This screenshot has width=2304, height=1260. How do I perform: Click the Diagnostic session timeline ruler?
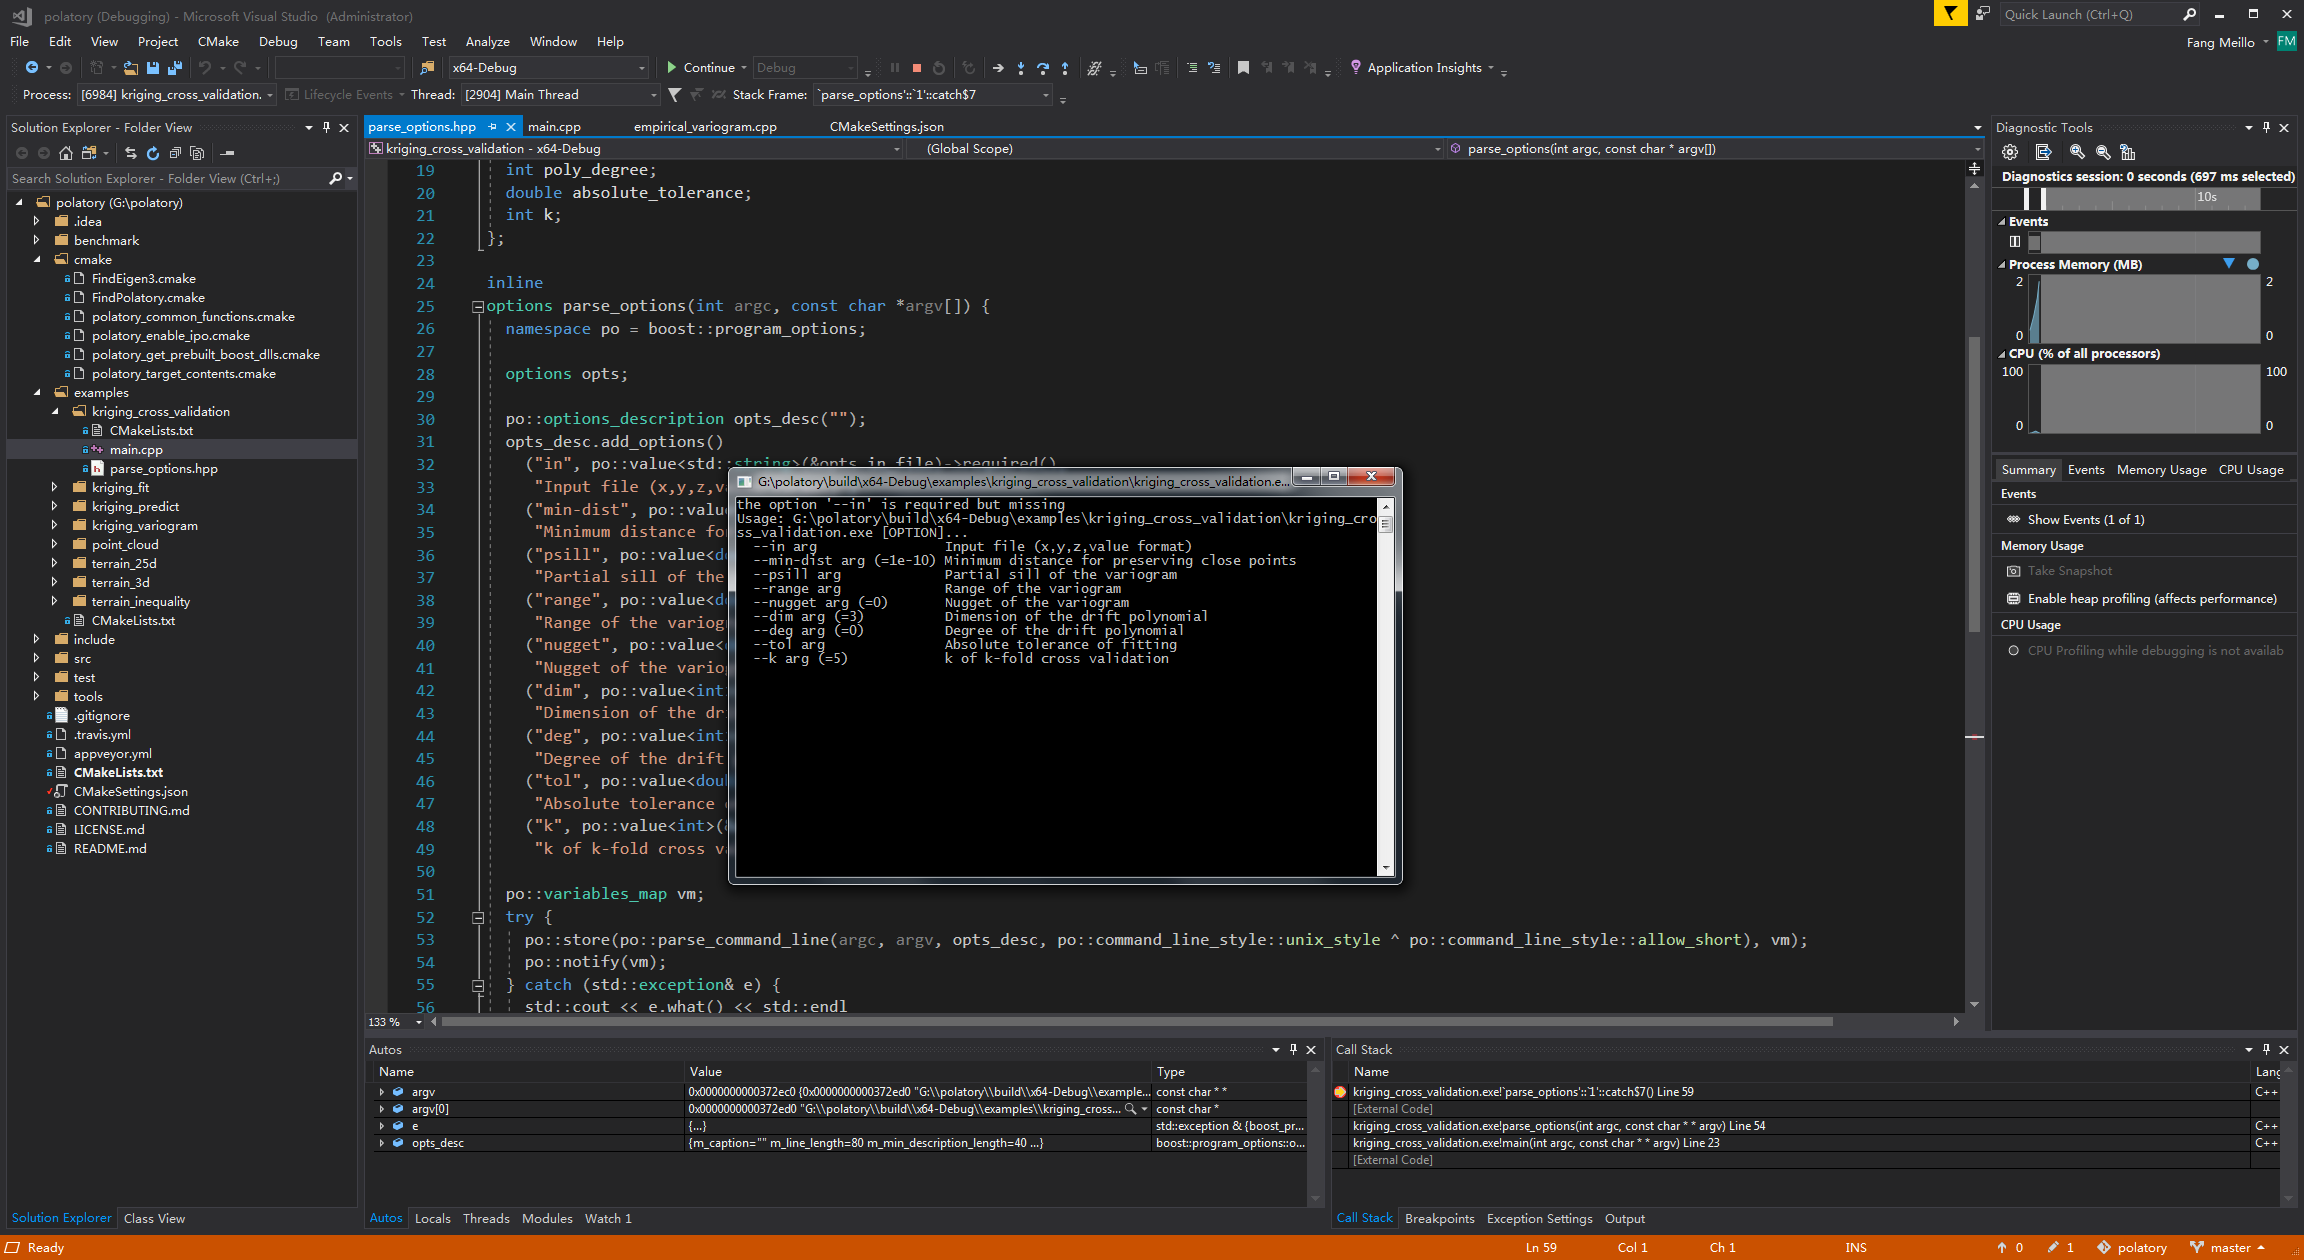pos(2141,198)
